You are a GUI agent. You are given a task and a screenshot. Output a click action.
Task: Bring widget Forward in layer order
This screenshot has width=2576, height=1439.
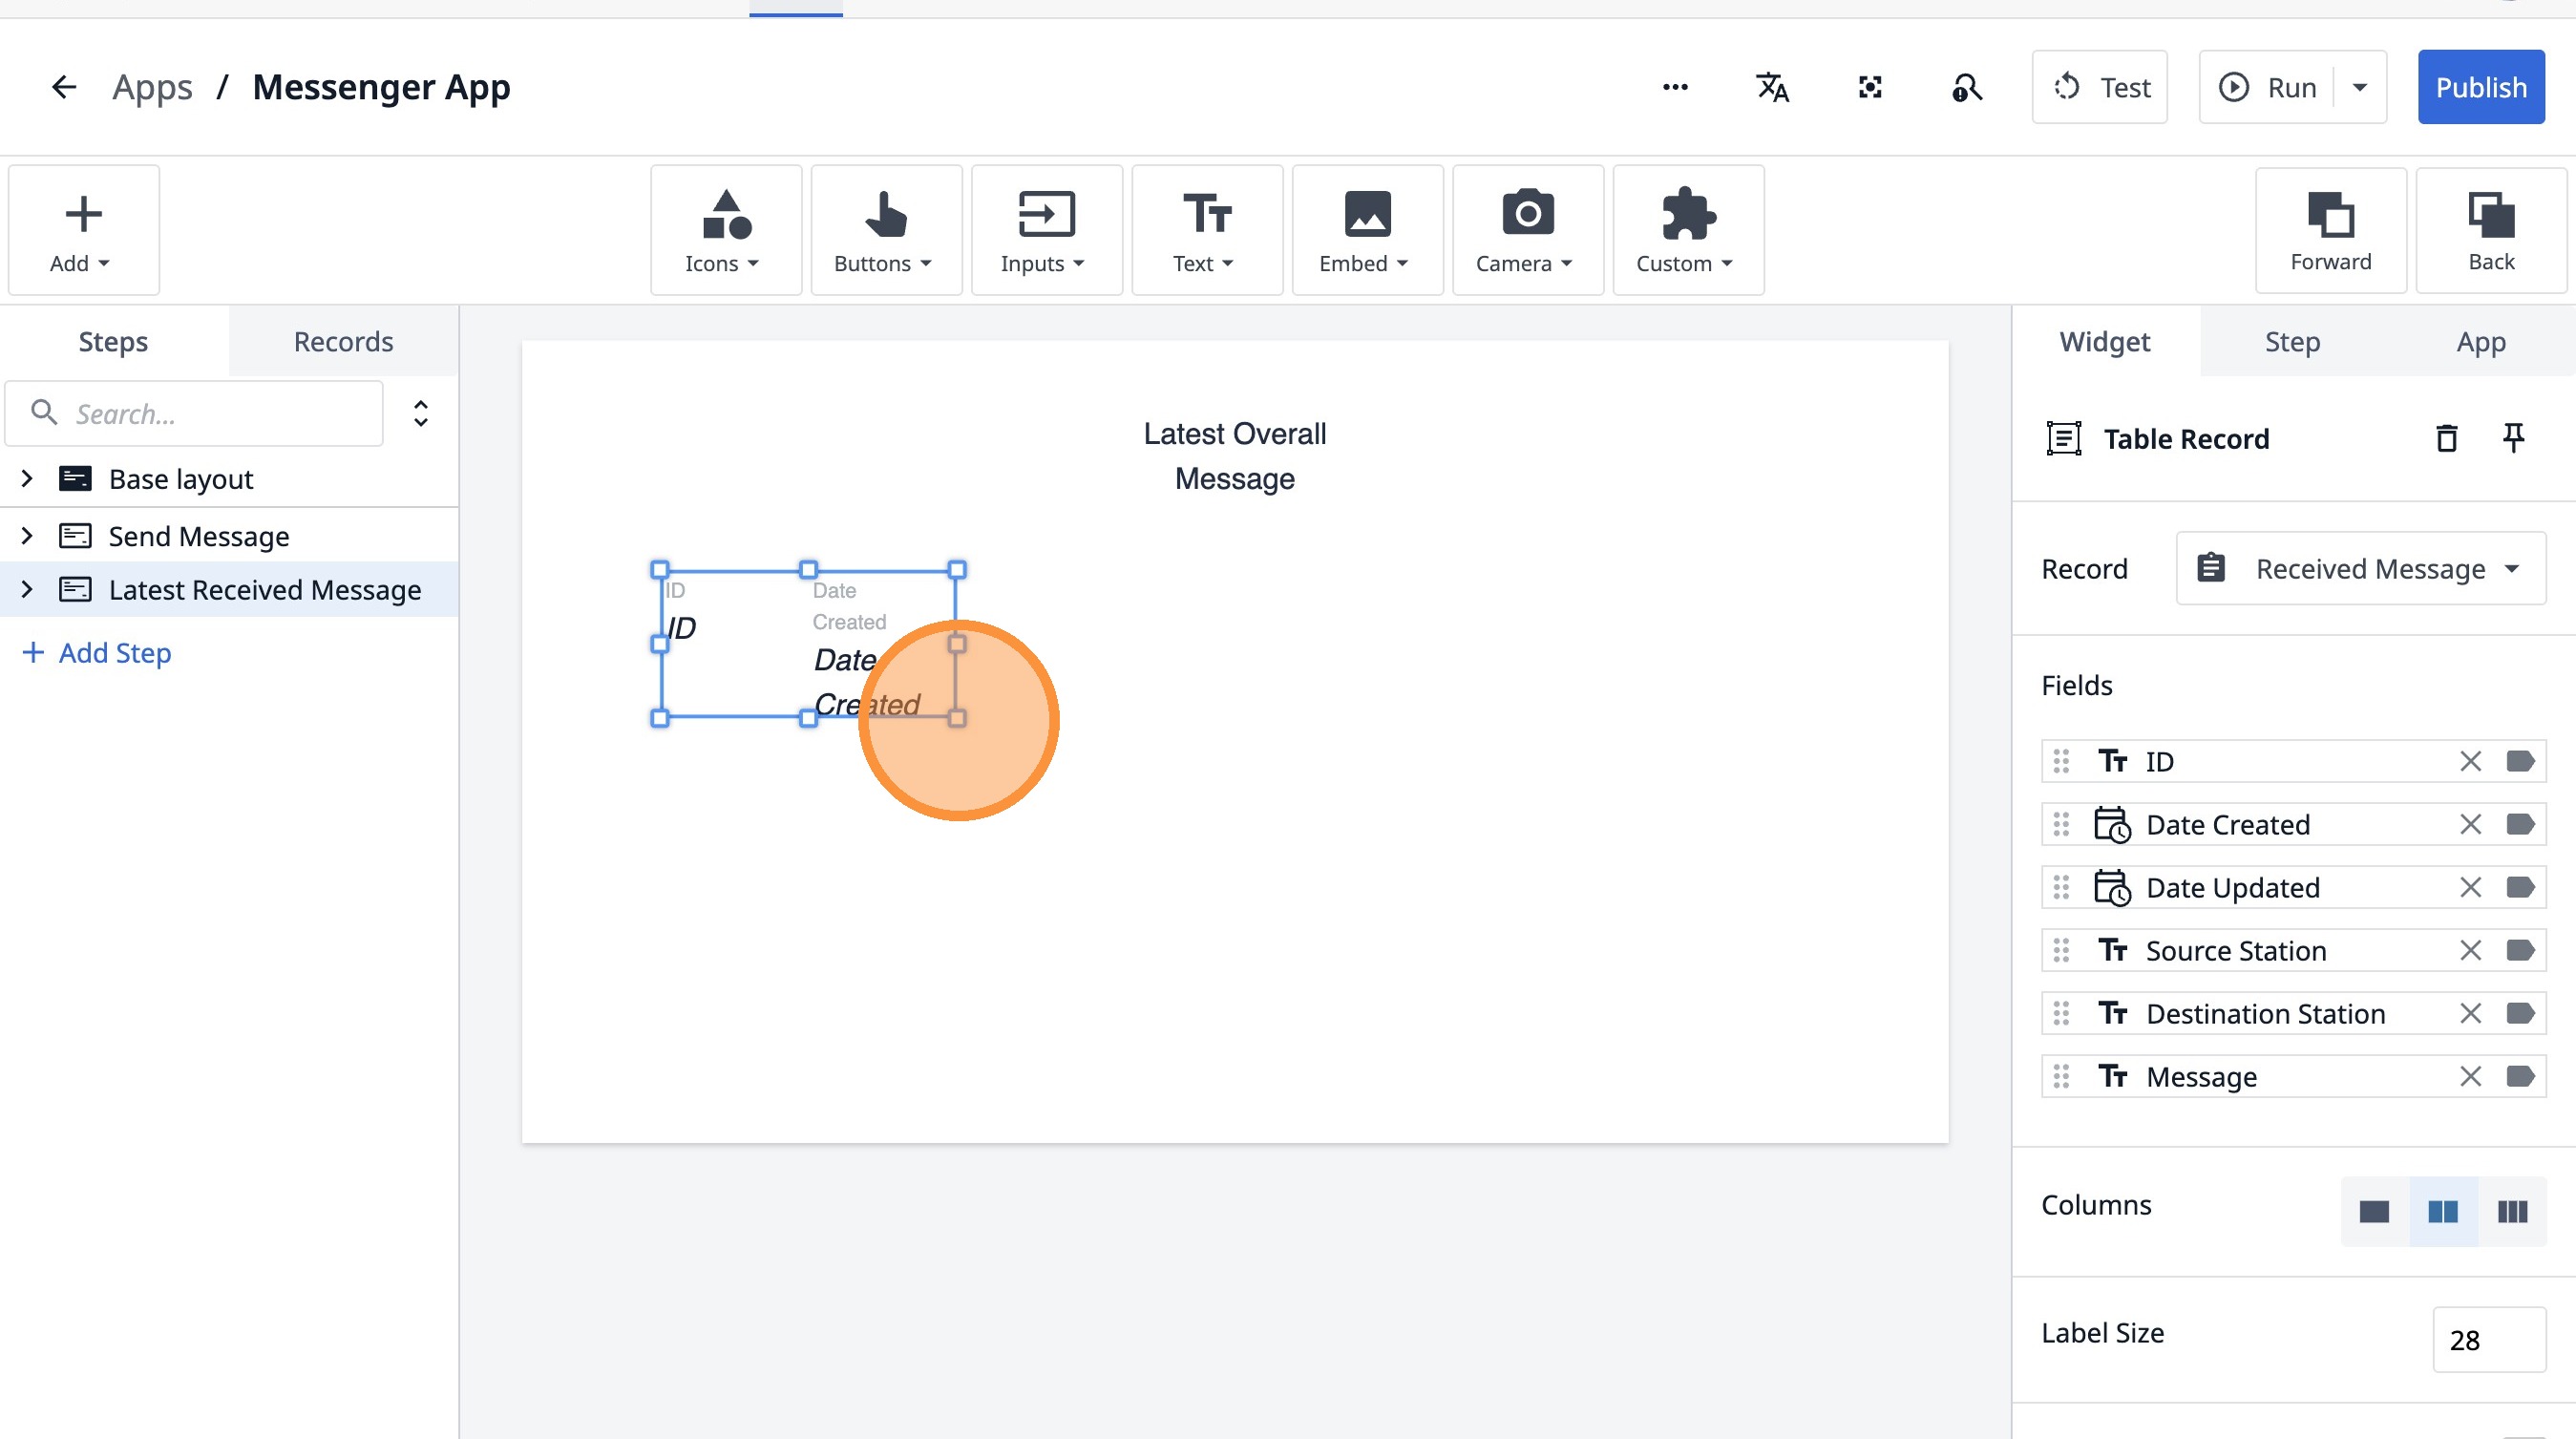[2330, 230]
